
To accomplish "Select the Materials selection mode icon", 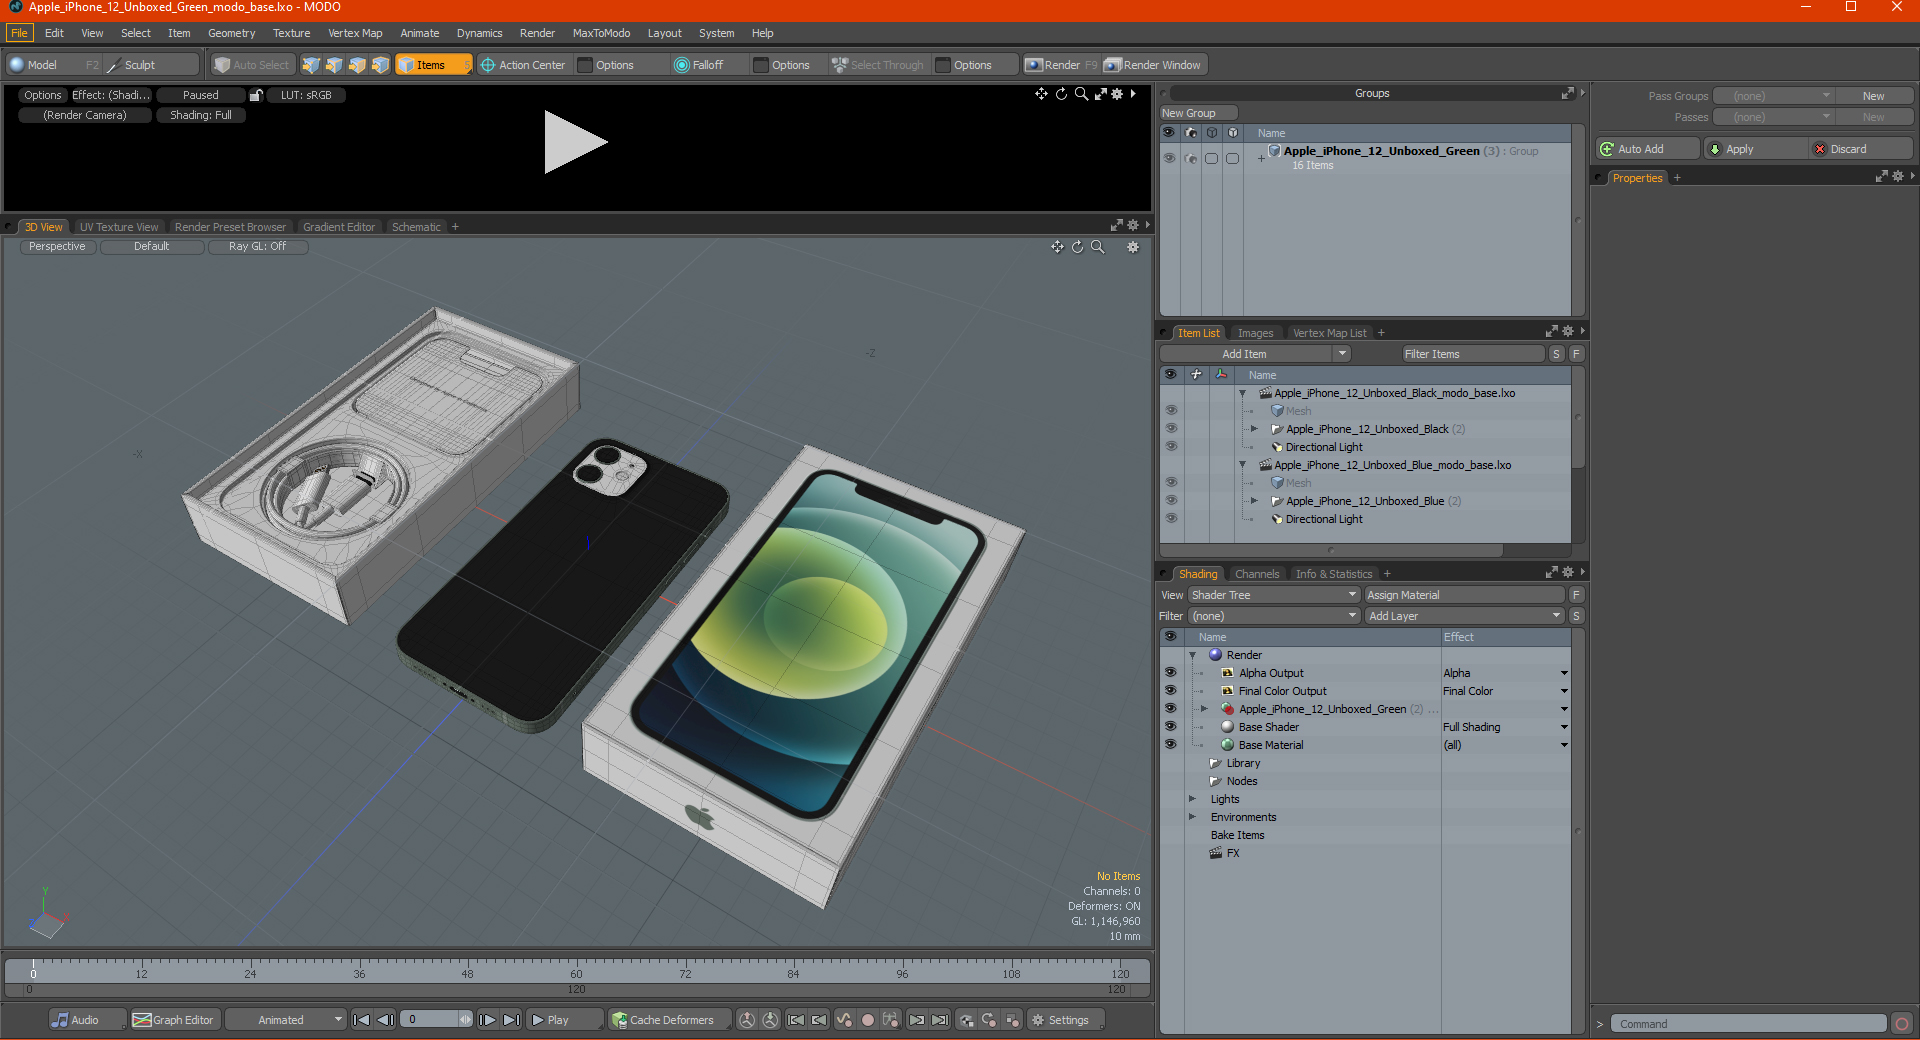I will [380, 65].
